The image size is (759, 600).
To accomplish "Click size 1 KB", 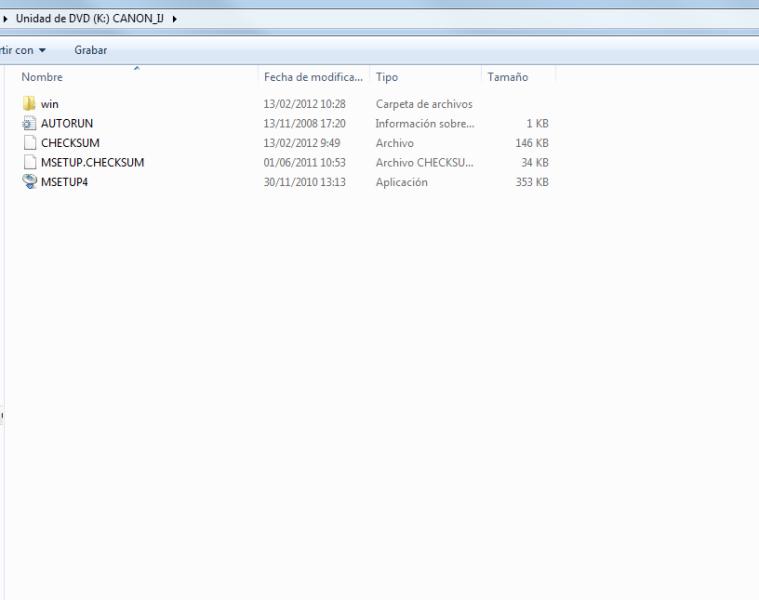I will (537, 123).
